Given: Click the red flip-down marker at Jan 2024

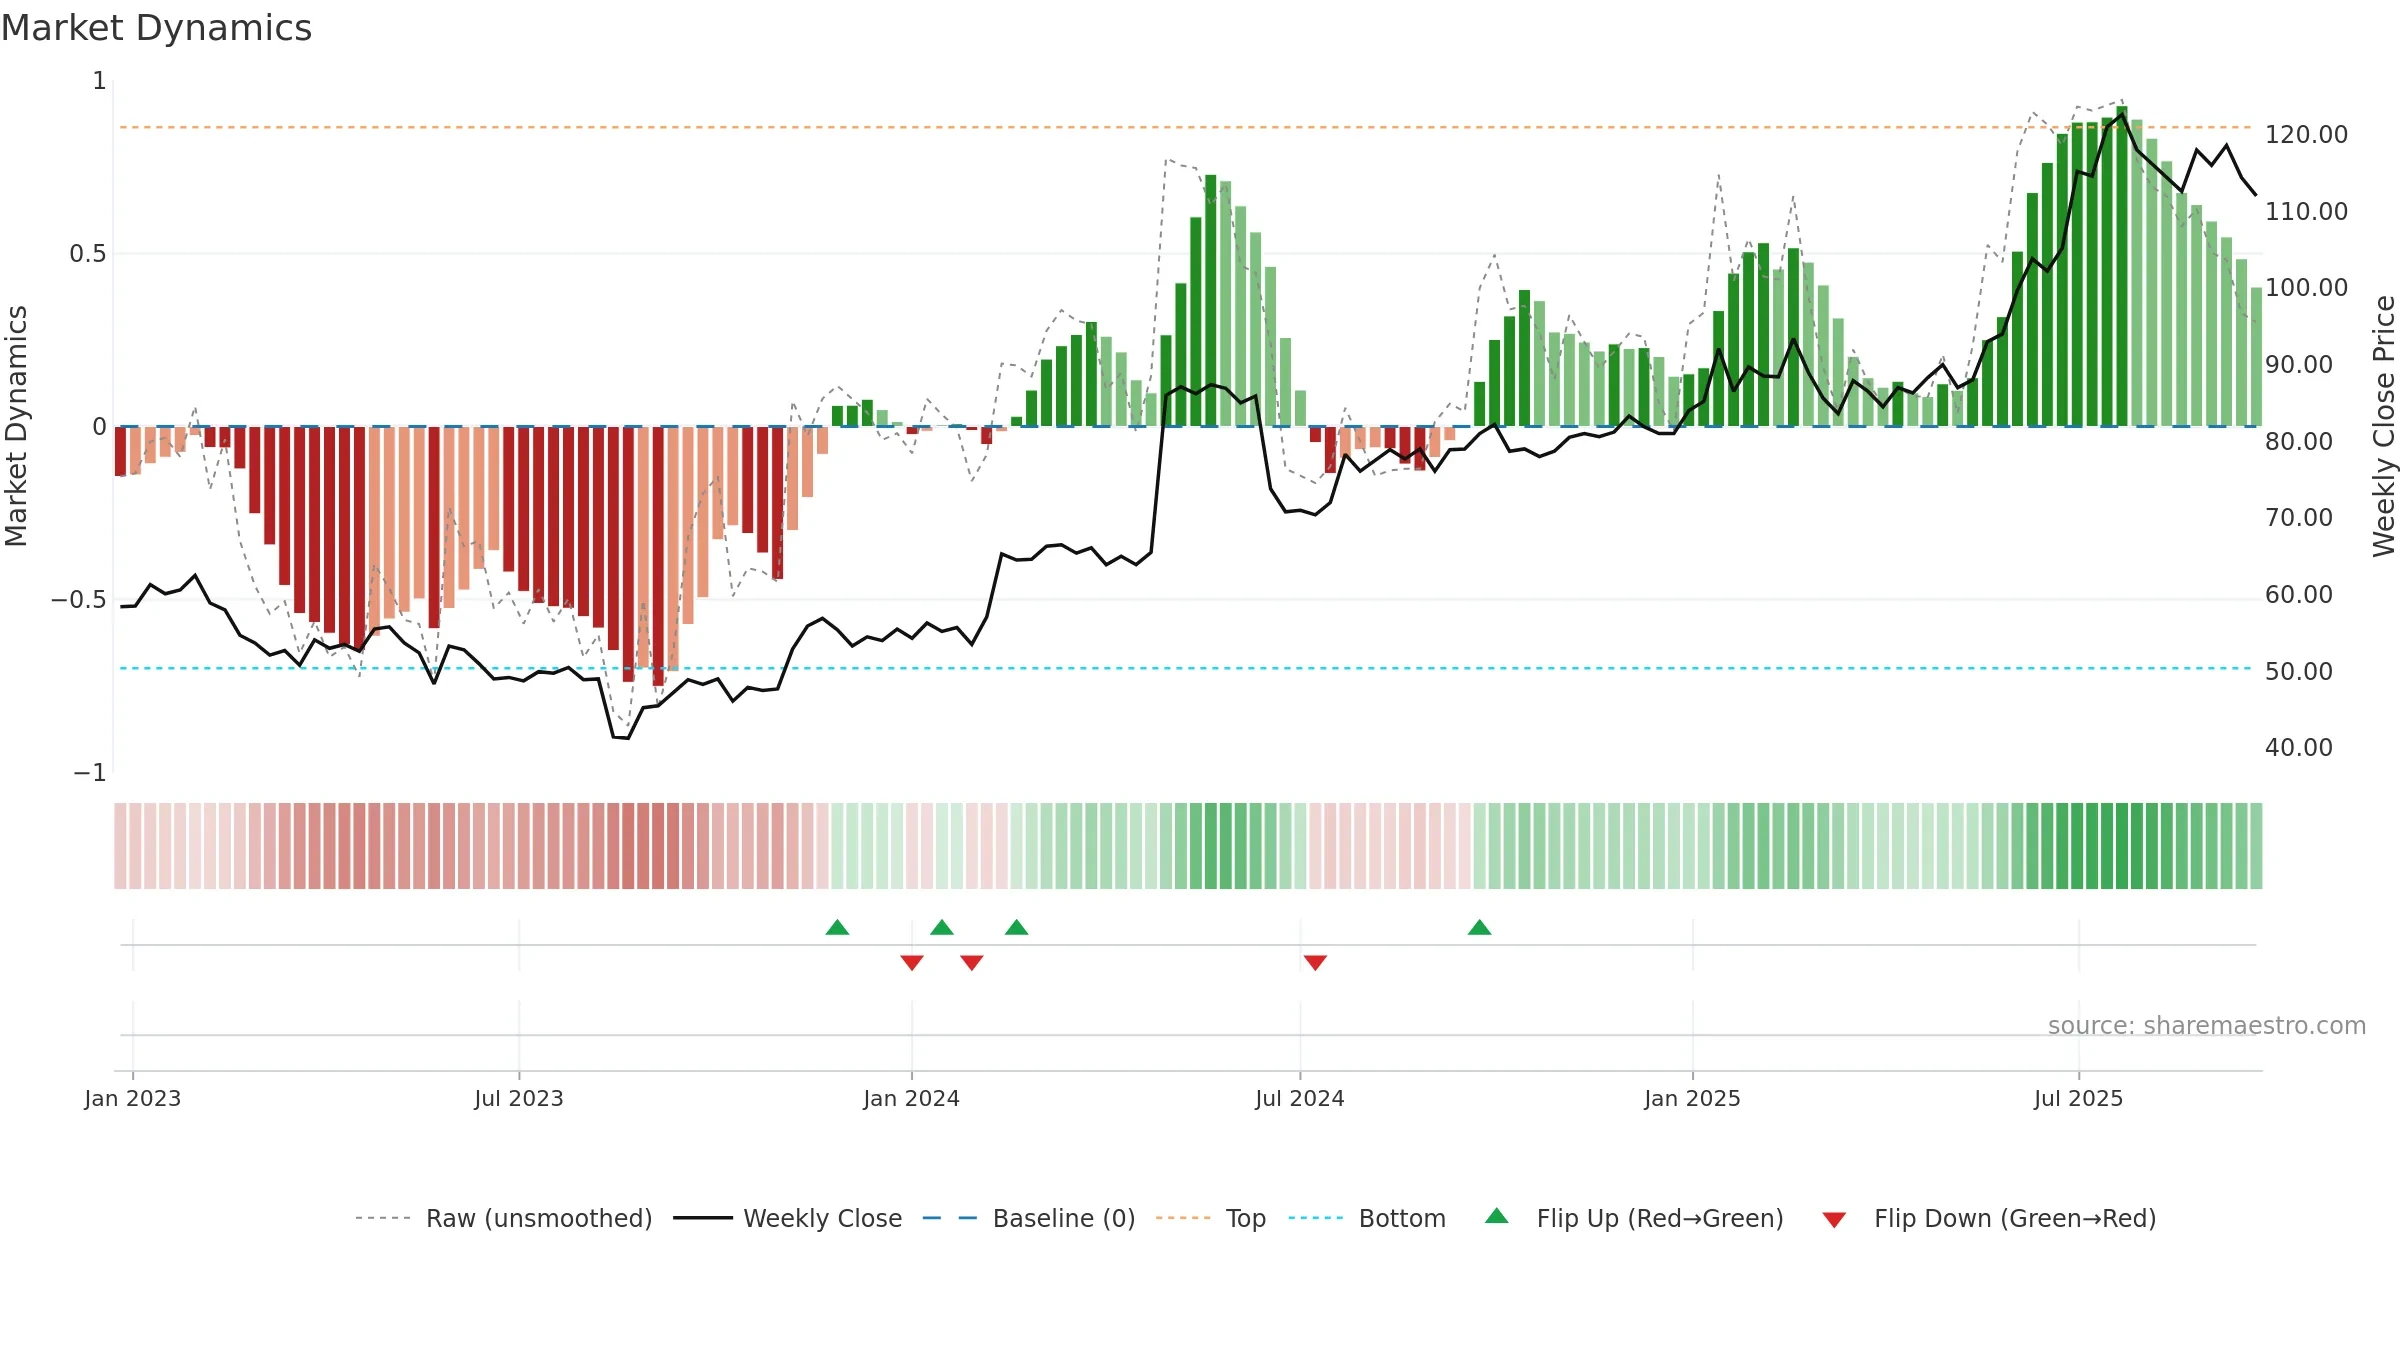Looking at the screenshot, I should pyautogui.click(x=912, y=962).
